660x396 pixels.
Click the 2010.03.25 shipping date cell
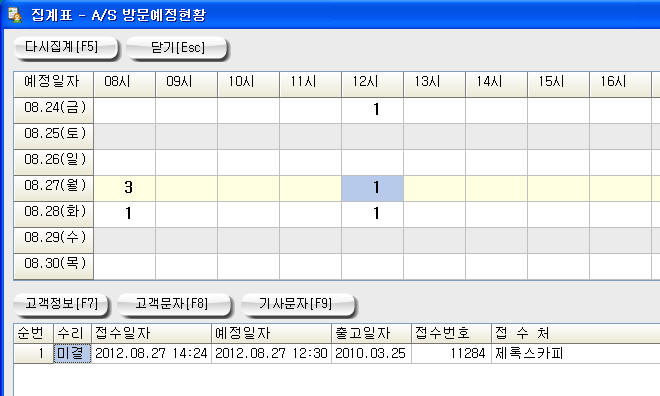[x=371, y=353]
